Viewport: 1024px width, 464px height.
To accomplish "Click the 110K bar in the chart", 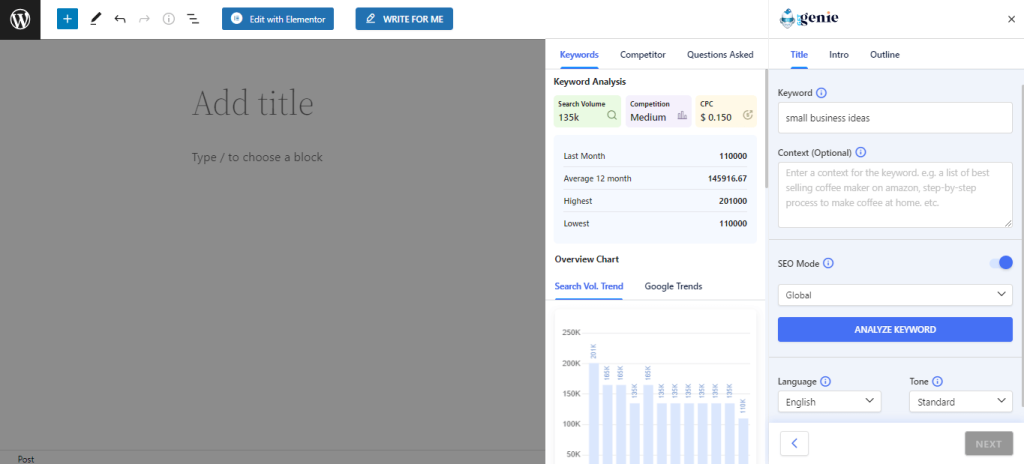I will point(743,441).
